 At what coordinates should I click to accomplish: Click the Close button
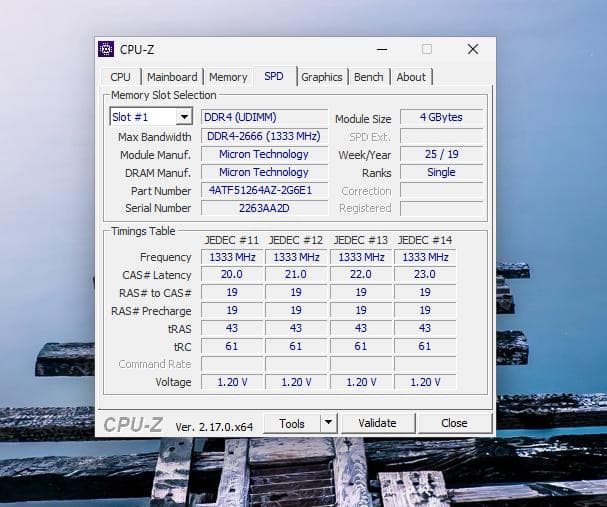pos(454,423)
